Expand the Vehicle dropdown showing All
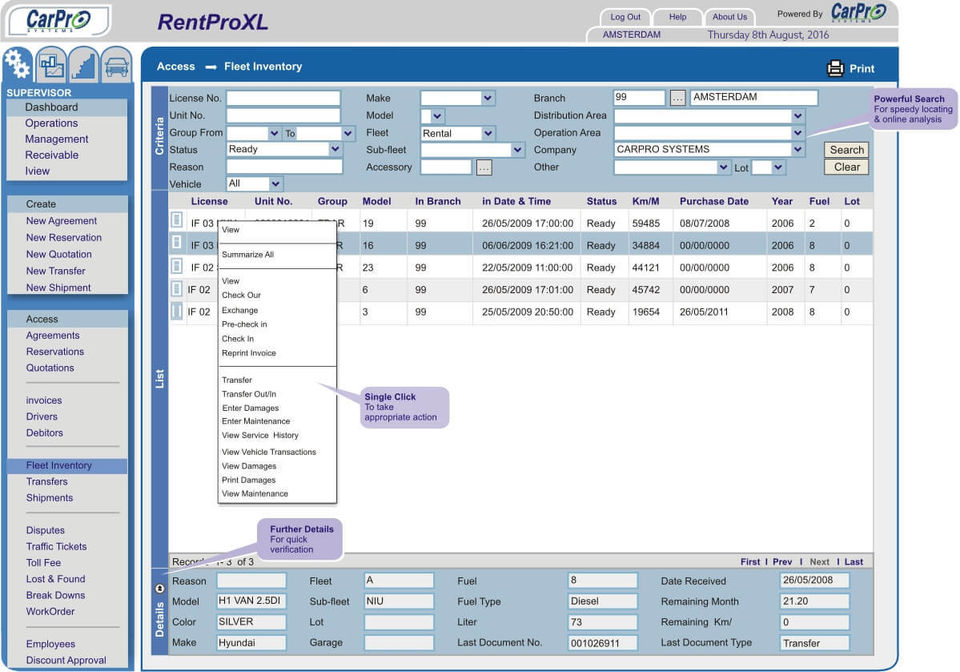The width and height of the screenshot is (960, 672). [x=275, y=184]
